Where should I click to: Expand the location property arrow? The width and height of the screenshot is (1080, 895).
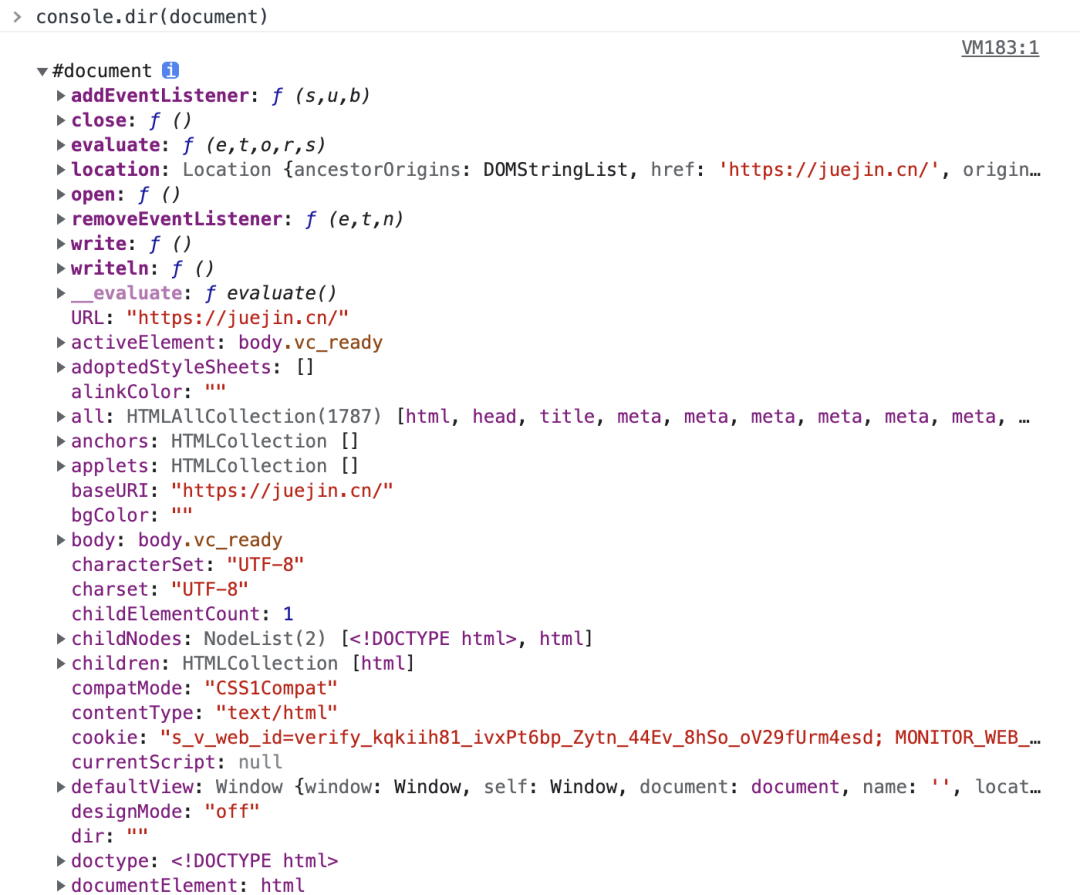tap(61, 169)
